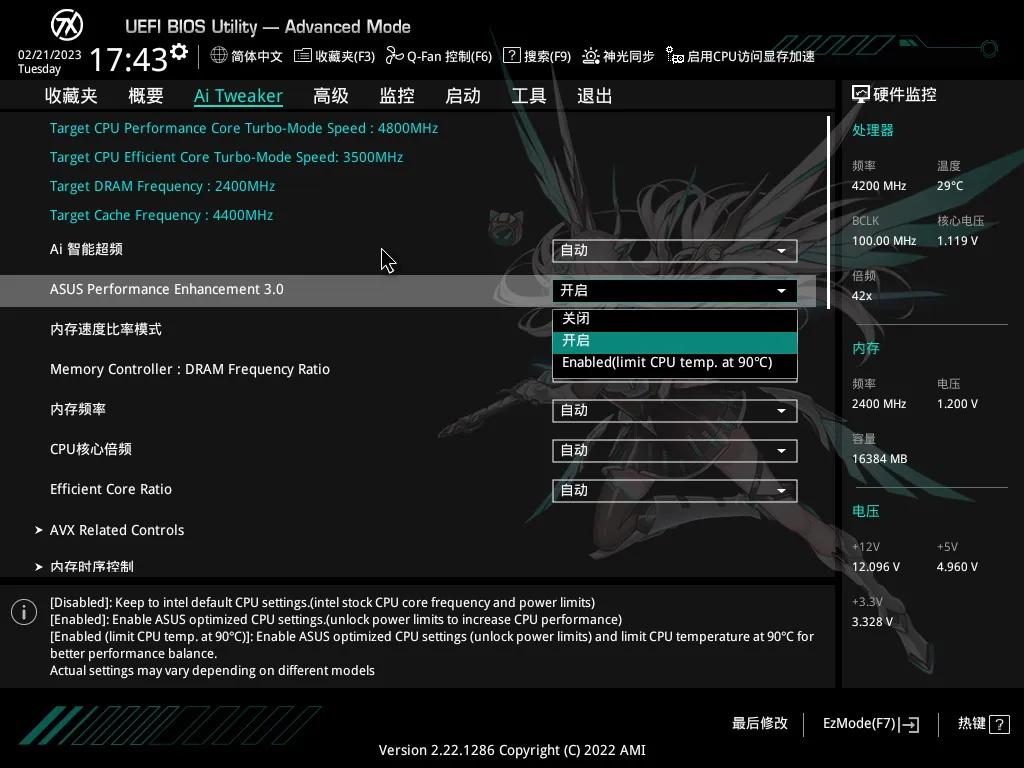This screenshot has width=1024, height=768.
Task: Switch to the 高级 tab
Action: pyautogui.click(x=330, y=95)
